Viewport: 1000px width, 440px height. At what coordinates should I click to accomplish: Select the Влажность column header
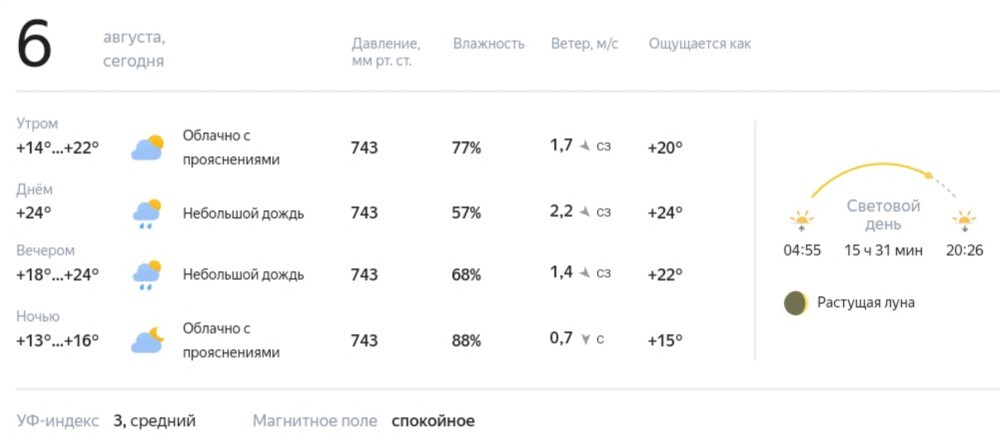[489, 44]
